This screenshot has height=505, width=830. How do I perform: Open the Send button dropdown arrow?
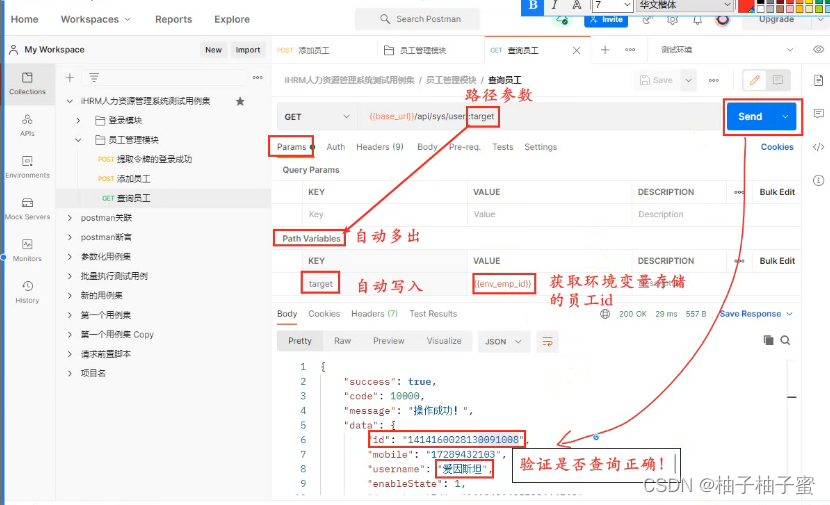pyautogui.click(x=785, y=116)
